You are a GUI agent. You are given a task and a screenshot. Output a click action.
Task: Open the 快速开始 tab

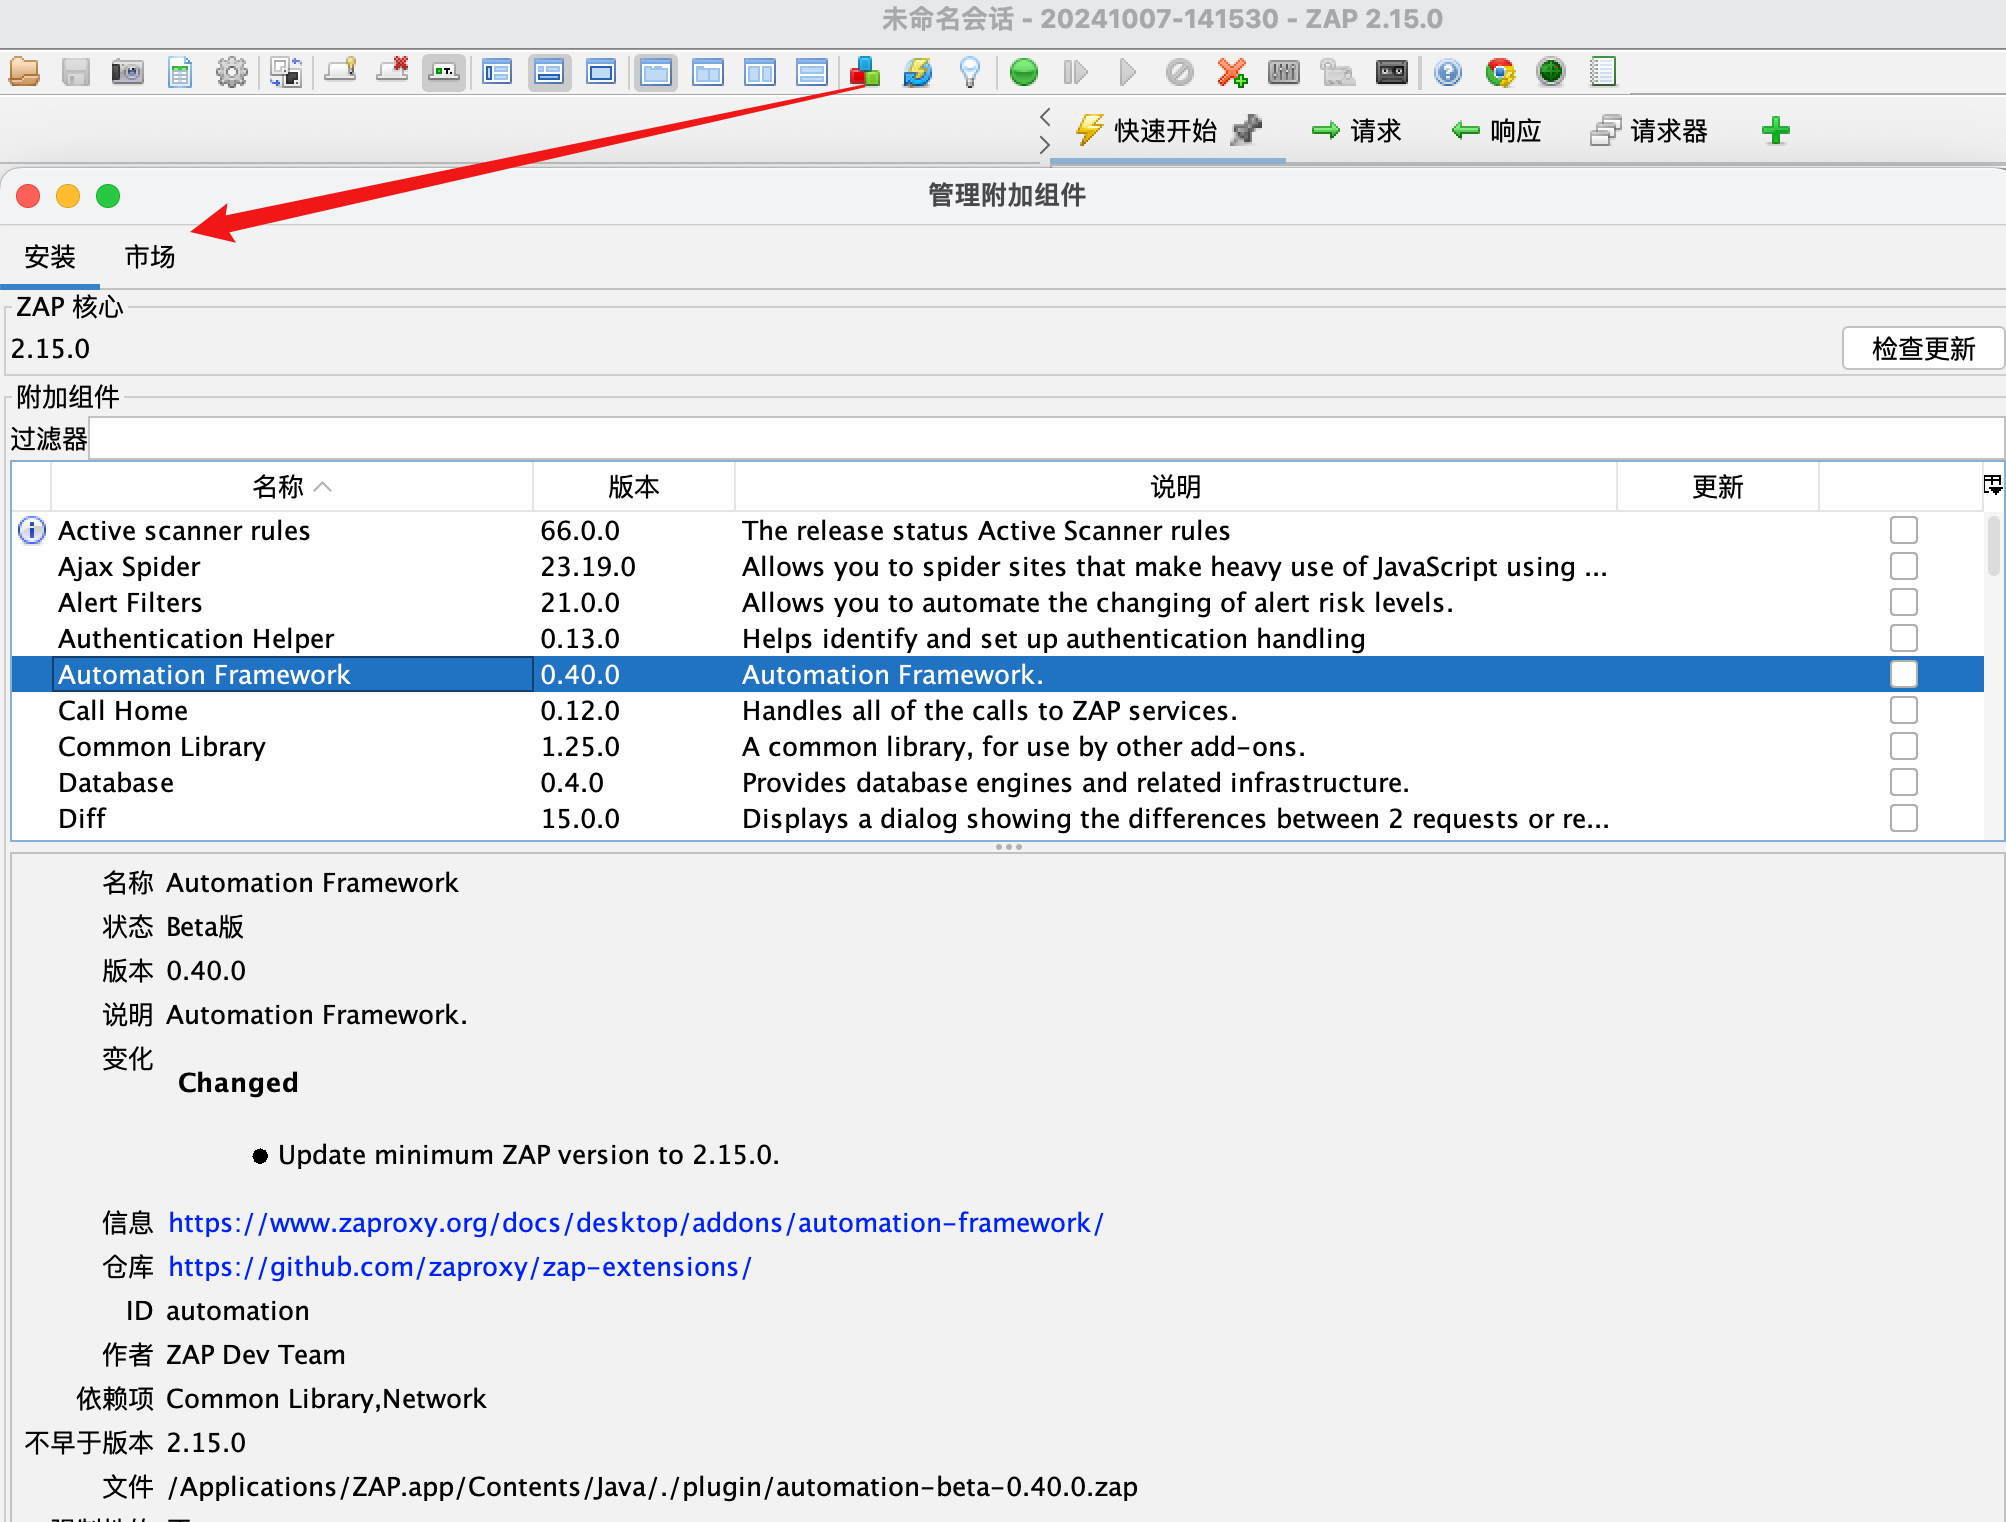pos(1166,131)
